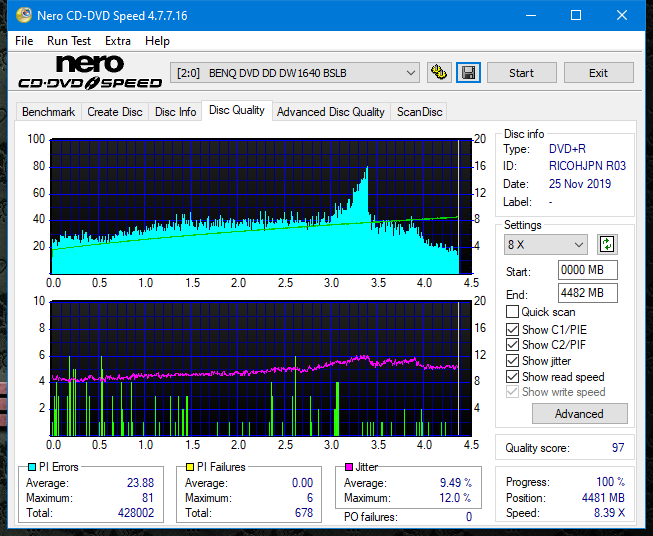Screen dimensions: 653x536
Task: Click PI Errors total 428002
Action: pos(136,513)
